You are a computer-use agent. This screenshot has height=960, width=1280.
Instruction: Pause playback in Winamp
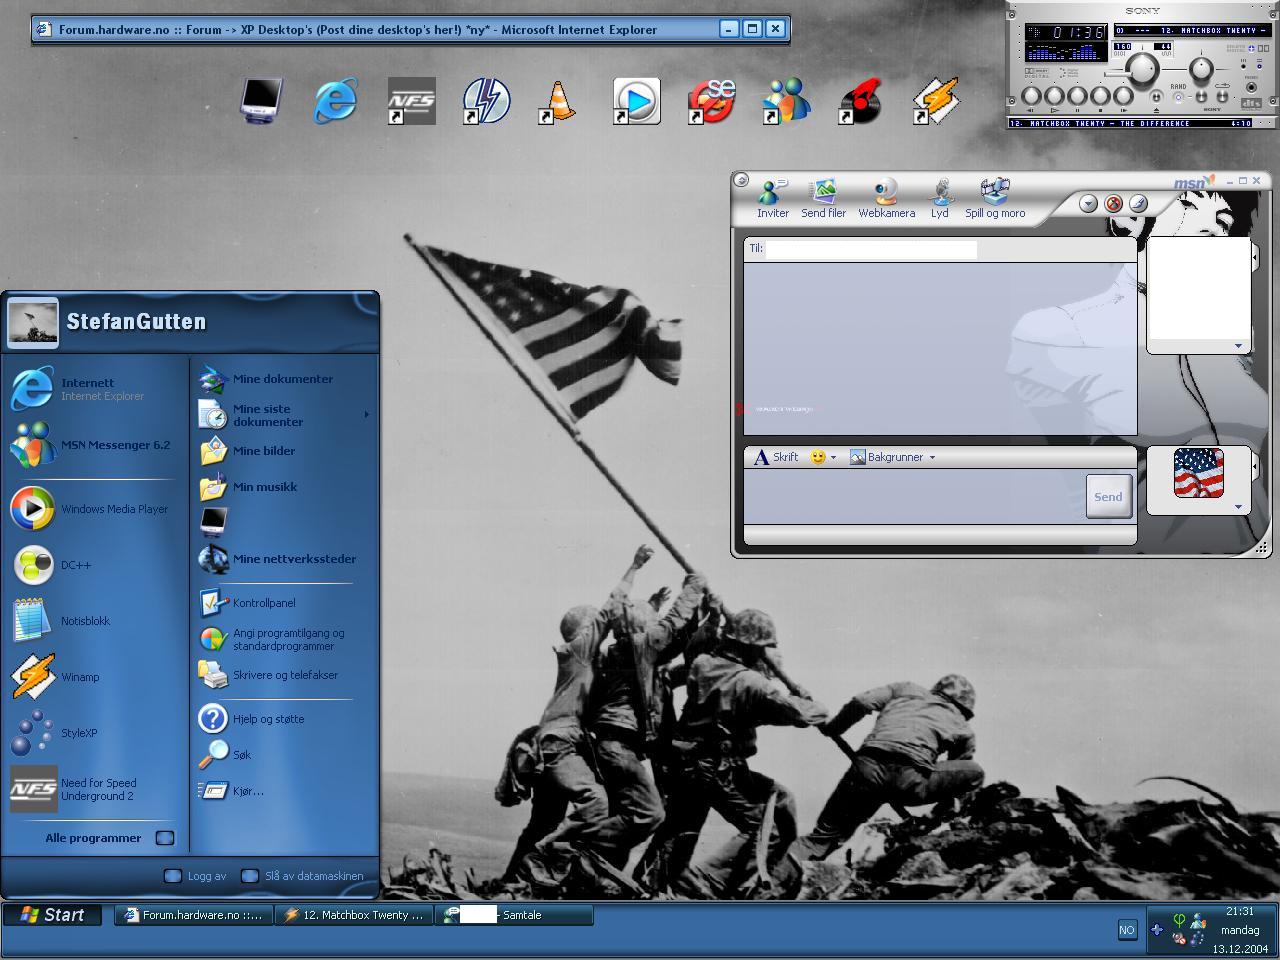[x=1077, y=96]
